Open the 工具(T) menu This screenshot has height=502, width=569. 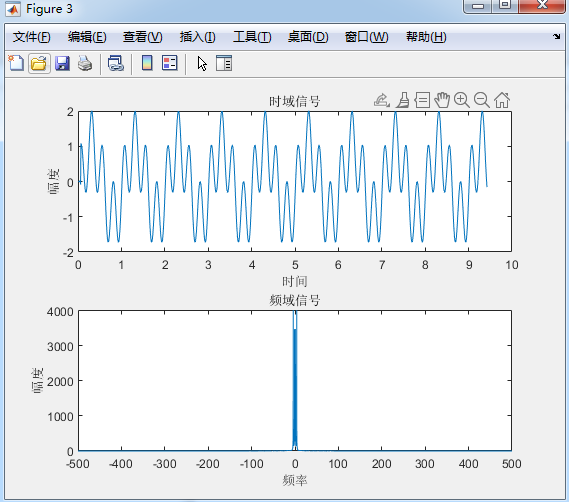coord(252,37)
